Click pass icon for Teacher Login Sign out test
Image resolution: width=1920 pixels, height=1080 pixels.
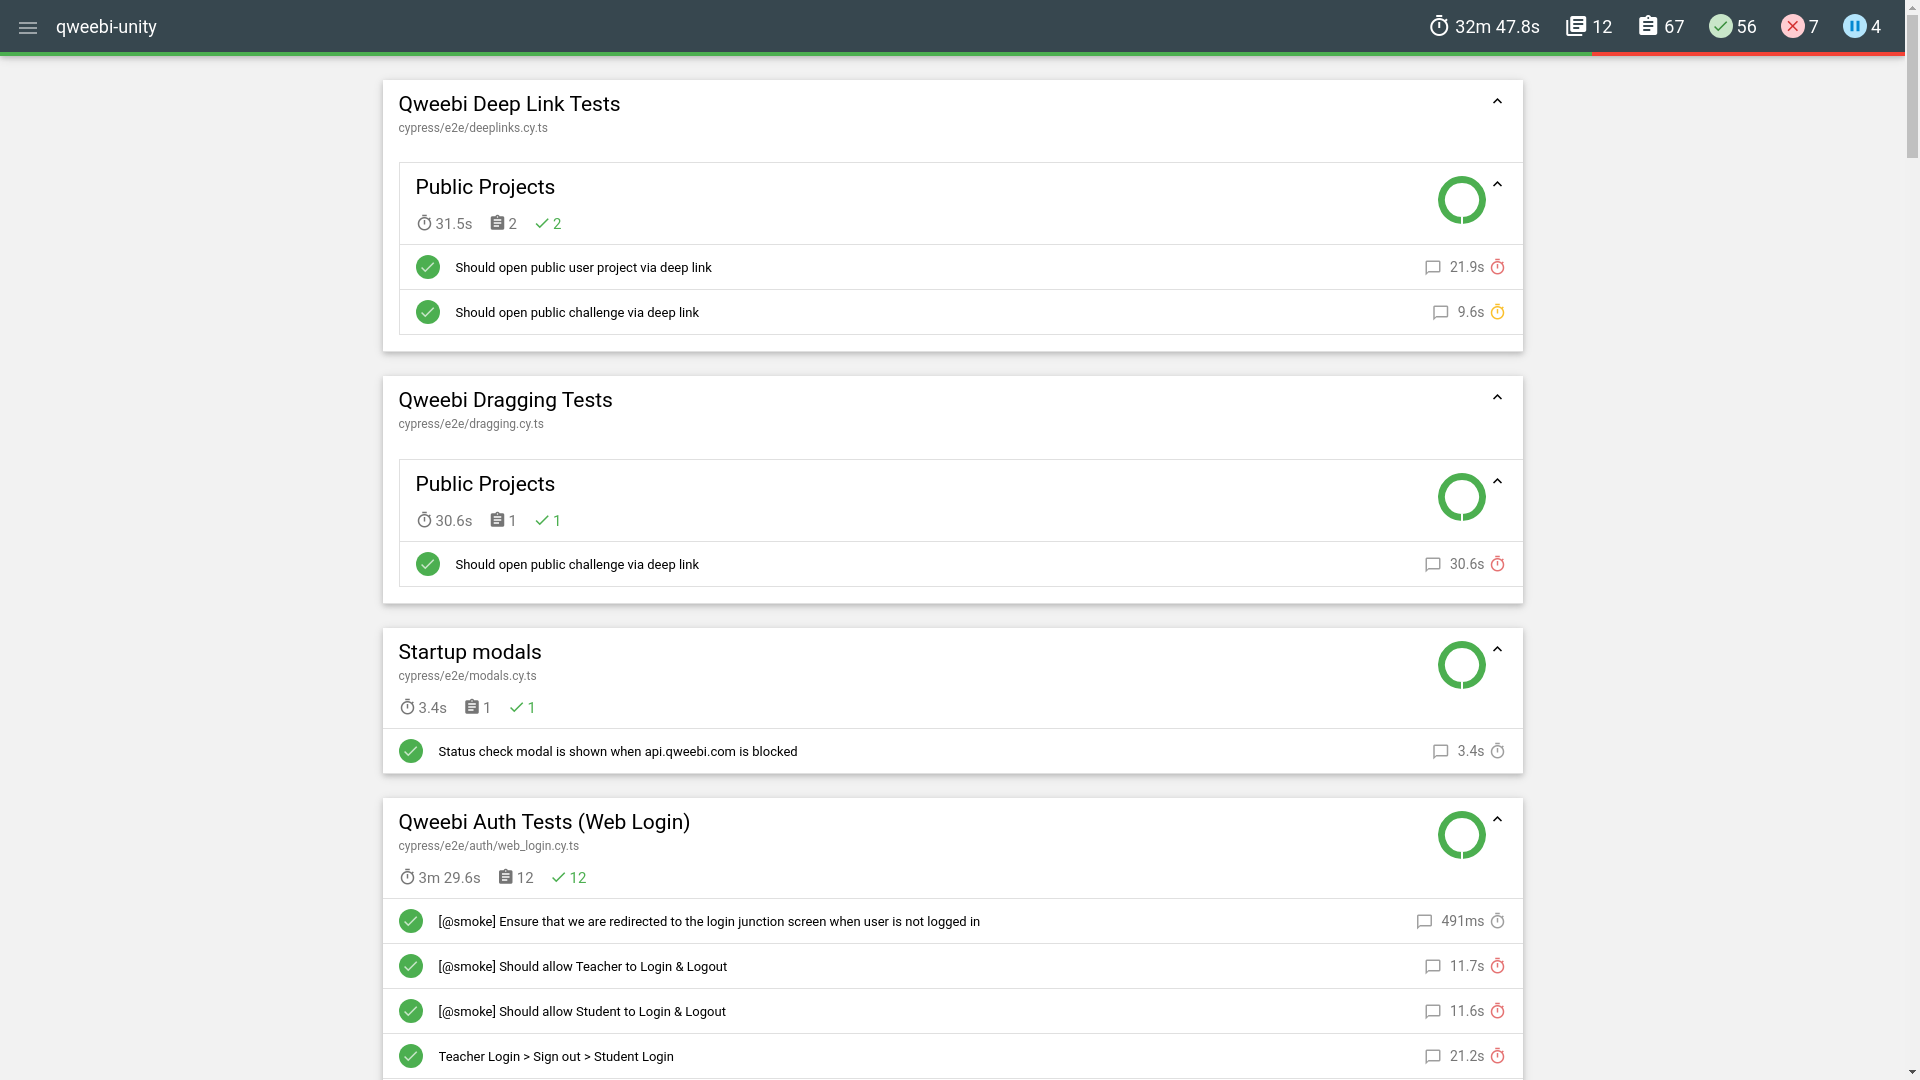coord(410,1056)
